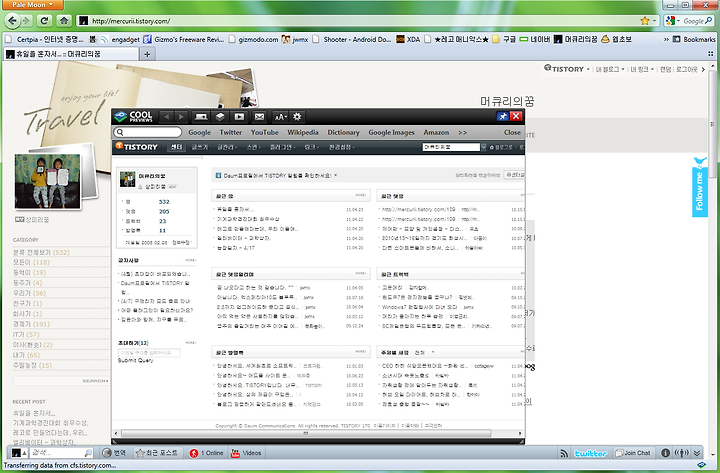Add page to CoolPreviews stack
720x473 pixels.
pyautogui.click(x=220, y=117)
